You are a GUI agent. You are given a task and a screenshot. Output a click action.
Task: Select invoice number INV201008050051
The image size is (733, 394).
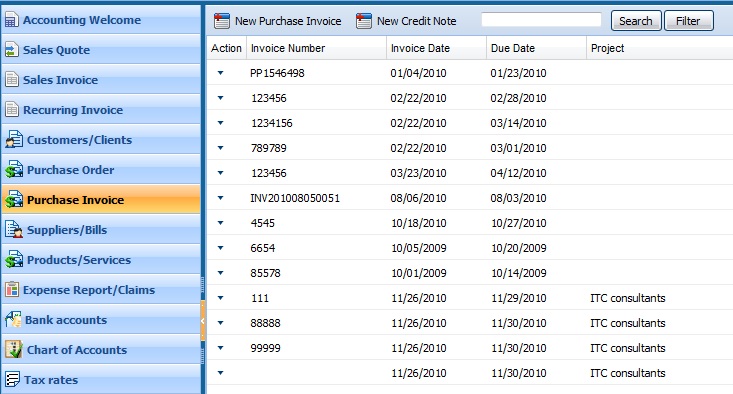(x=295, y=198)
